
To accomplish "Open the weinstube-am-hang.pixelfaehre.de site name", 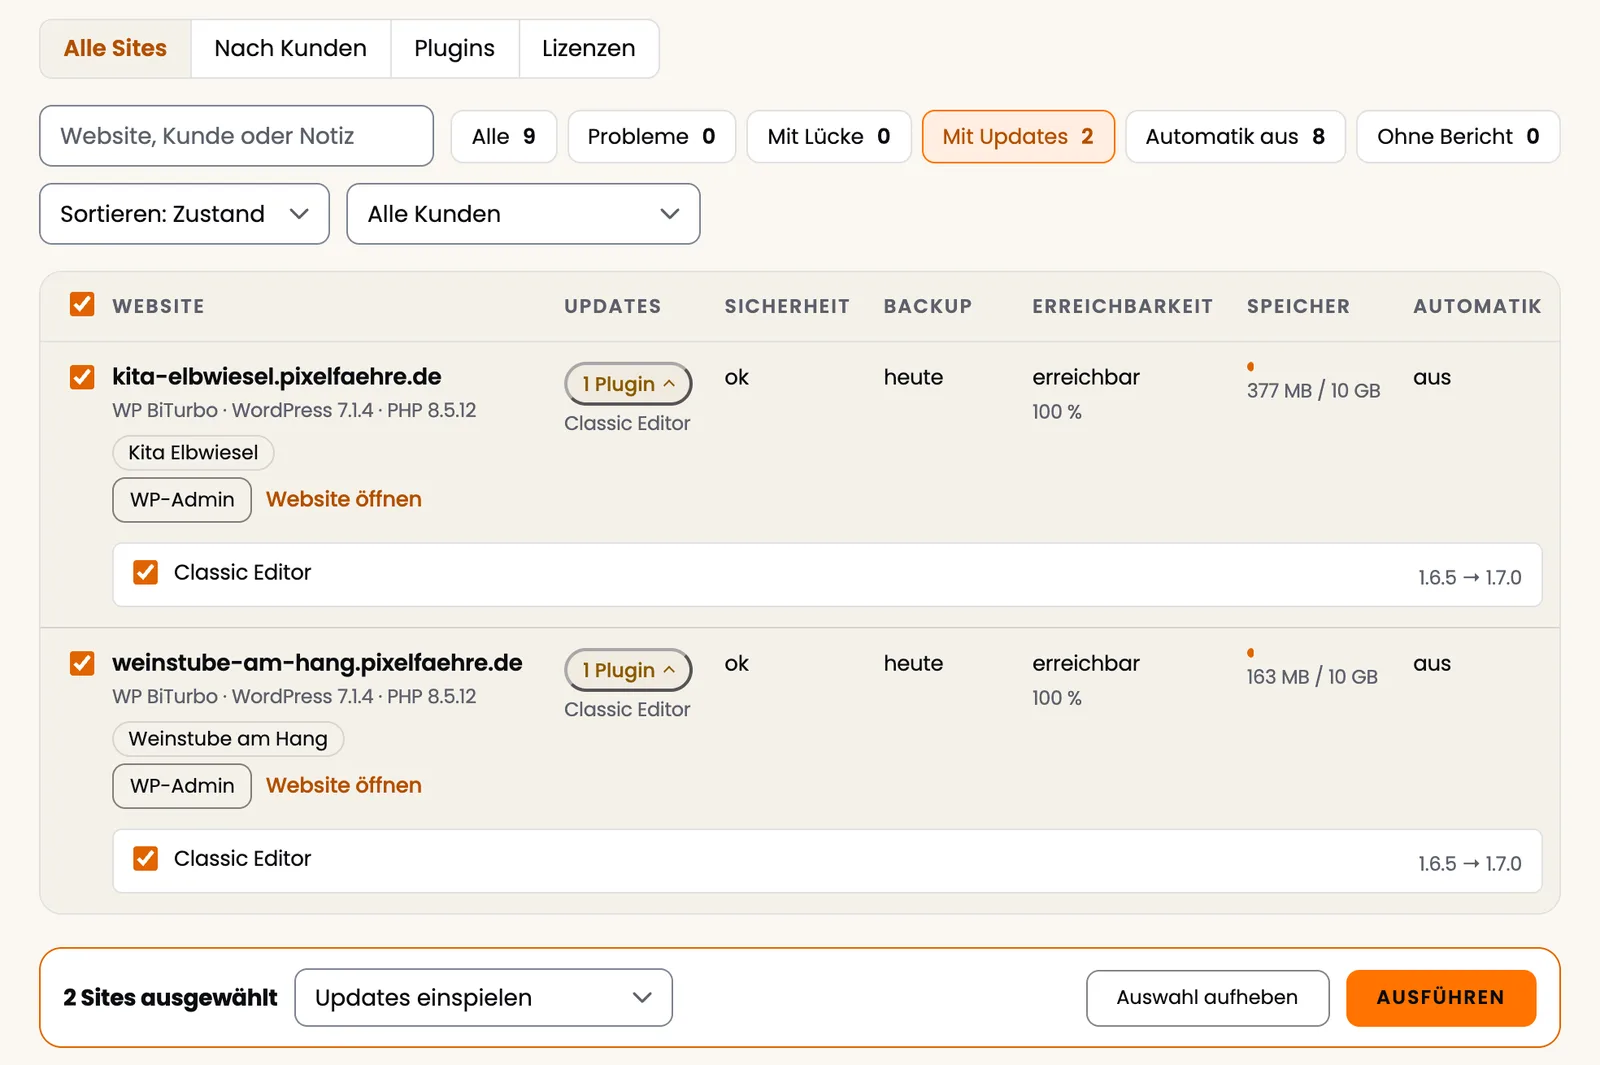I will pyautogui.click(x=317, y=663).
